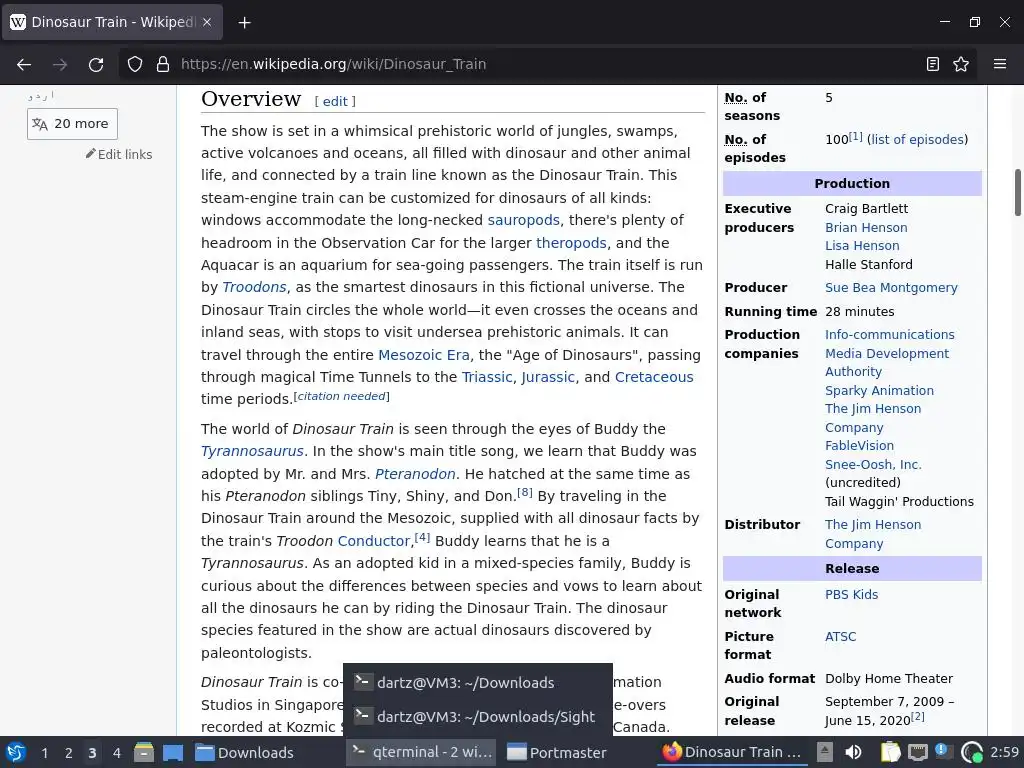Open the theropods link
Image resolution: width=1024 pixels, height=768 pixels.
pyautogui.click(x=571, y=243)
